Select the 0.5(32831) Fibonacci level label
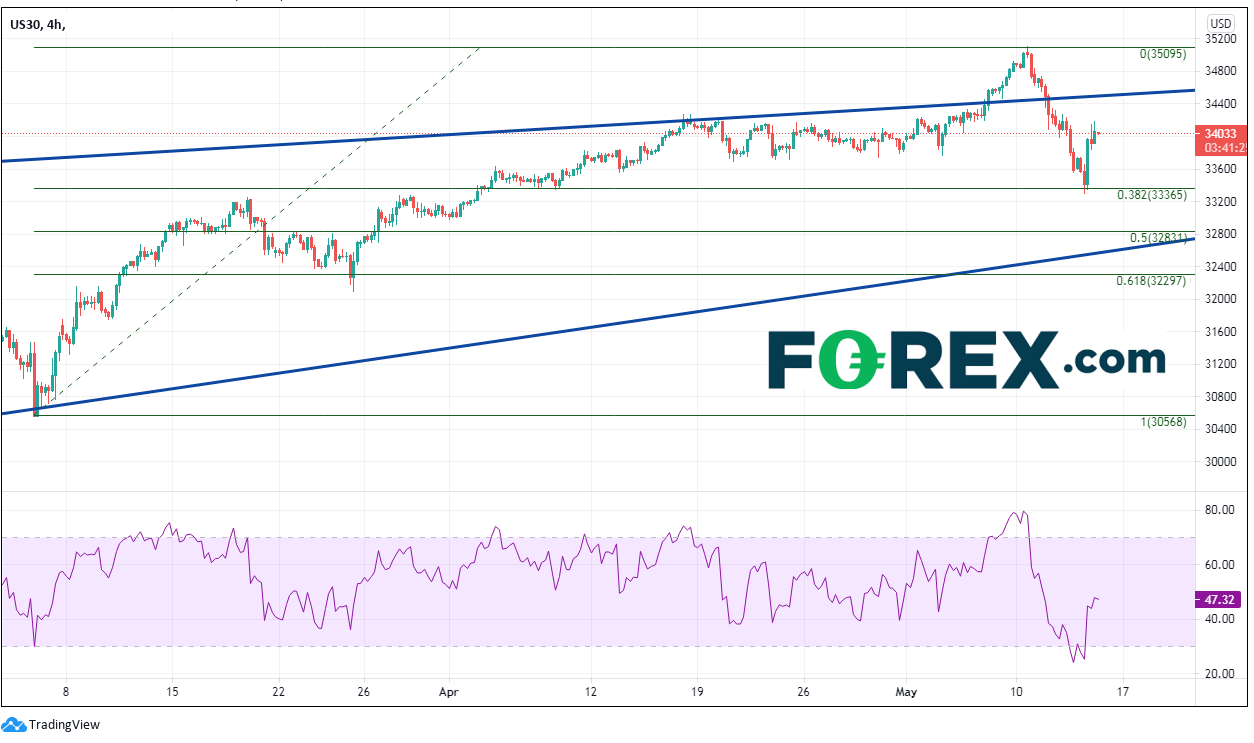The width and height of the screenshot is (1254, 743). [x=1157, y=238]
